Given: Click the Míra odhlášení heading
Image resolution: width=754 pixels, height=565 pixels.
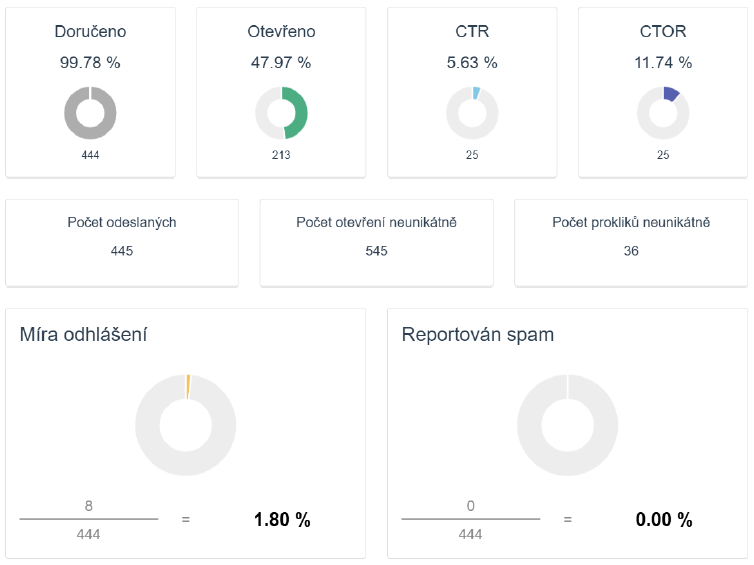Looking at the screenshot, I should click(84, 334).
